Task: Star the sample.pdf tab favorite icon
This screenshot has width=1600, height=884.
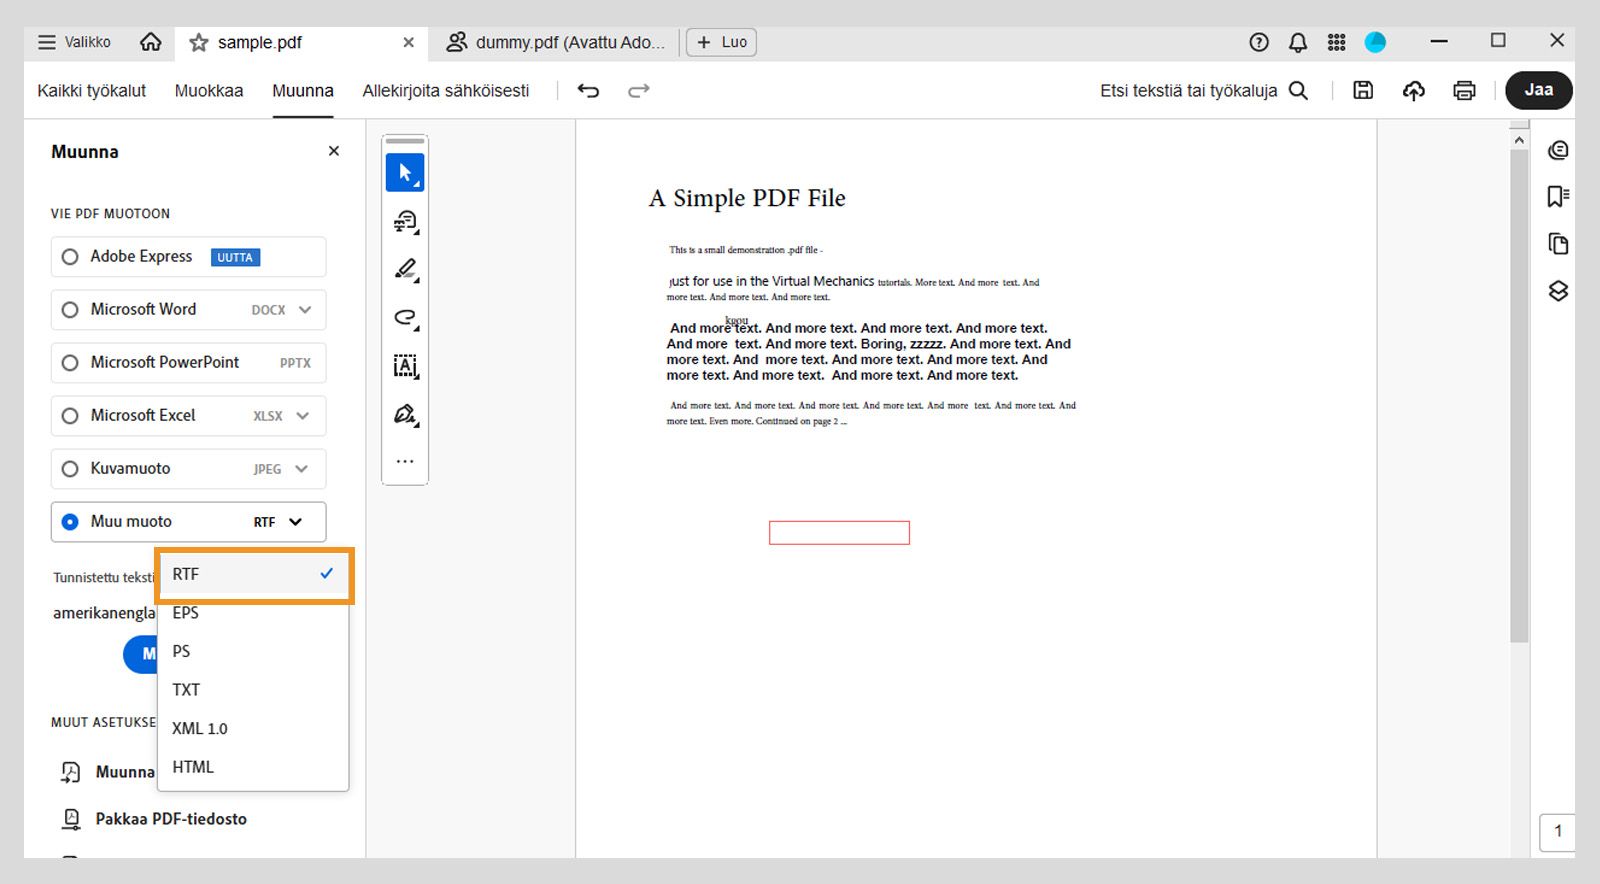Action: 199,42
